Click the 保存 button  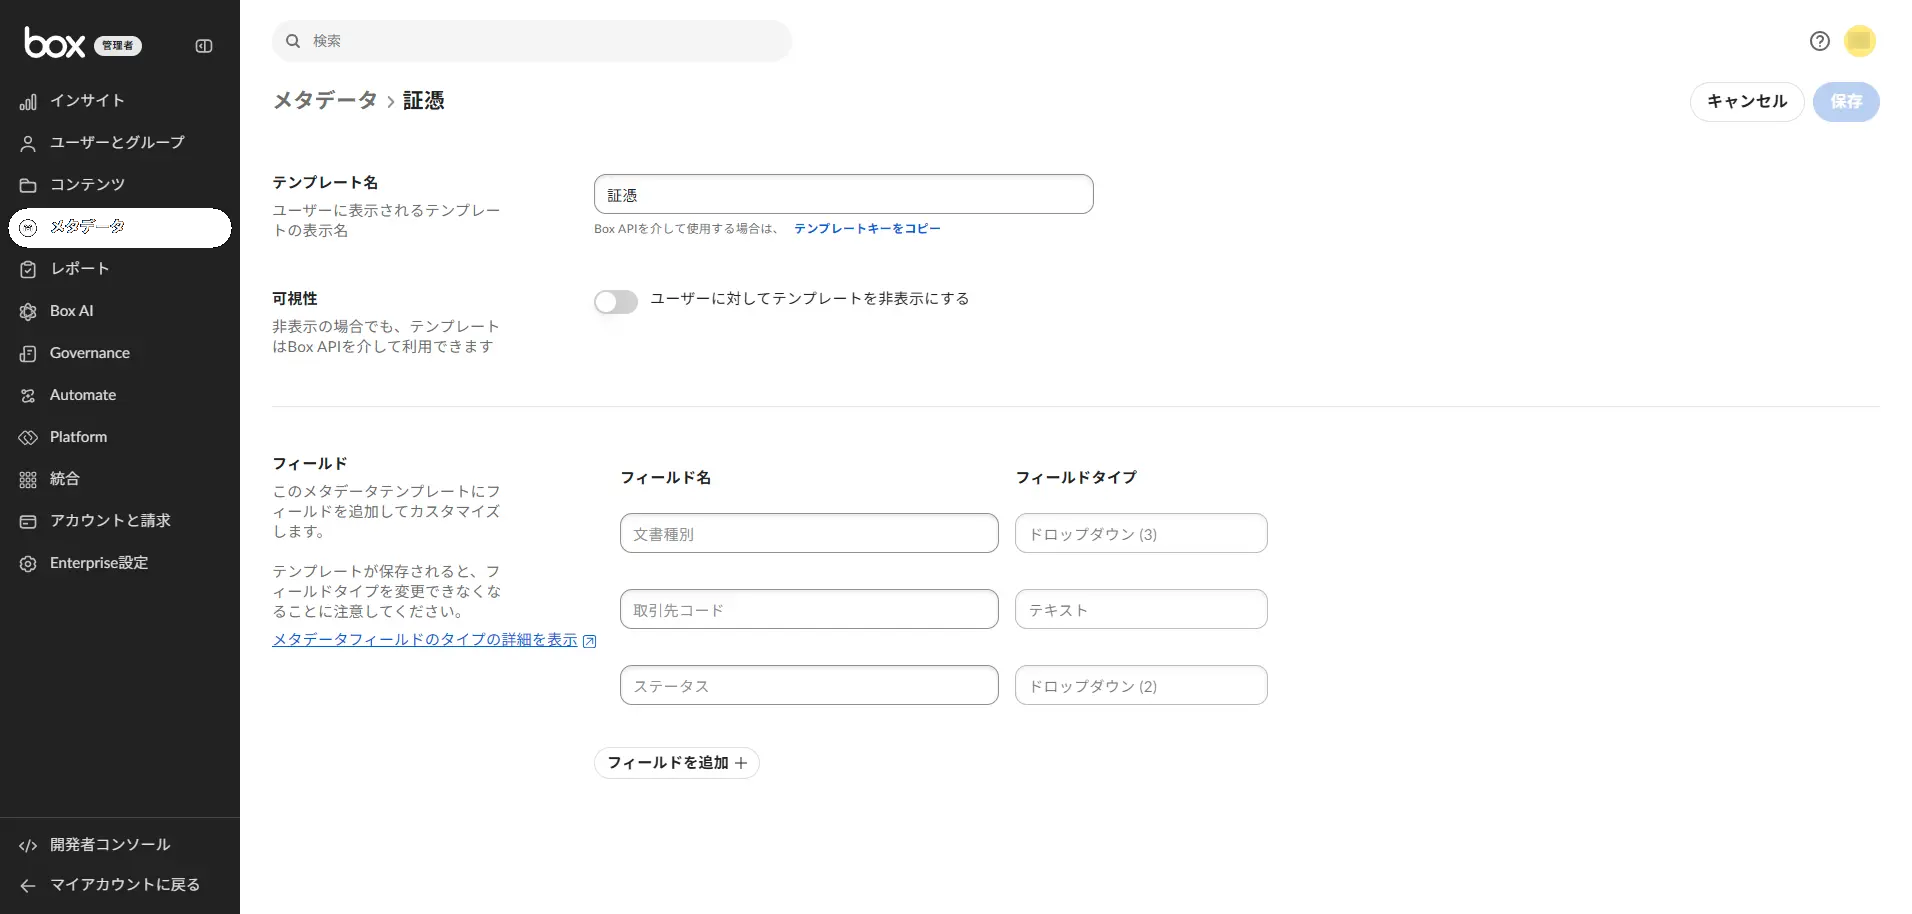(x=1846, y=102)
